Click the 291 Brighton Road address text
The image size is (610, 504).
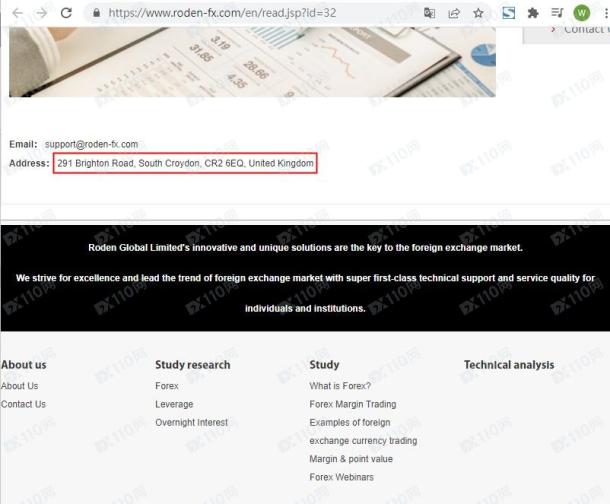[185, 163]
